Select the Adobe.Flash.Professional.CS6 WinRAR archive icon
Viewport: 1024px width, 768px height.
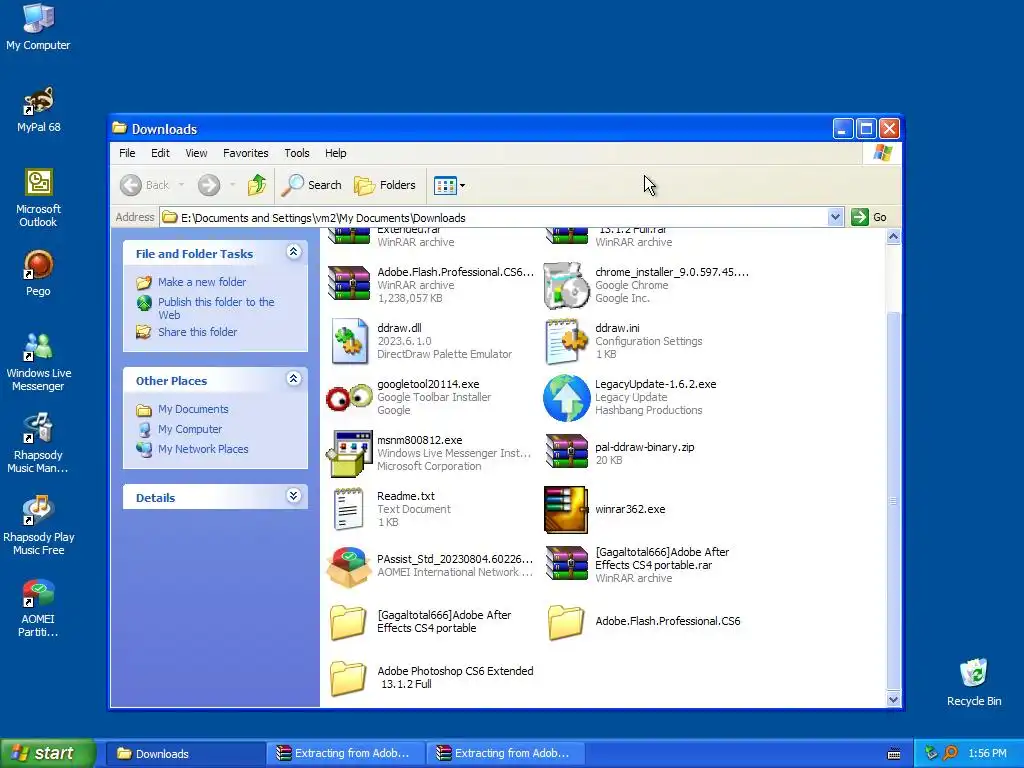(349, 283)
